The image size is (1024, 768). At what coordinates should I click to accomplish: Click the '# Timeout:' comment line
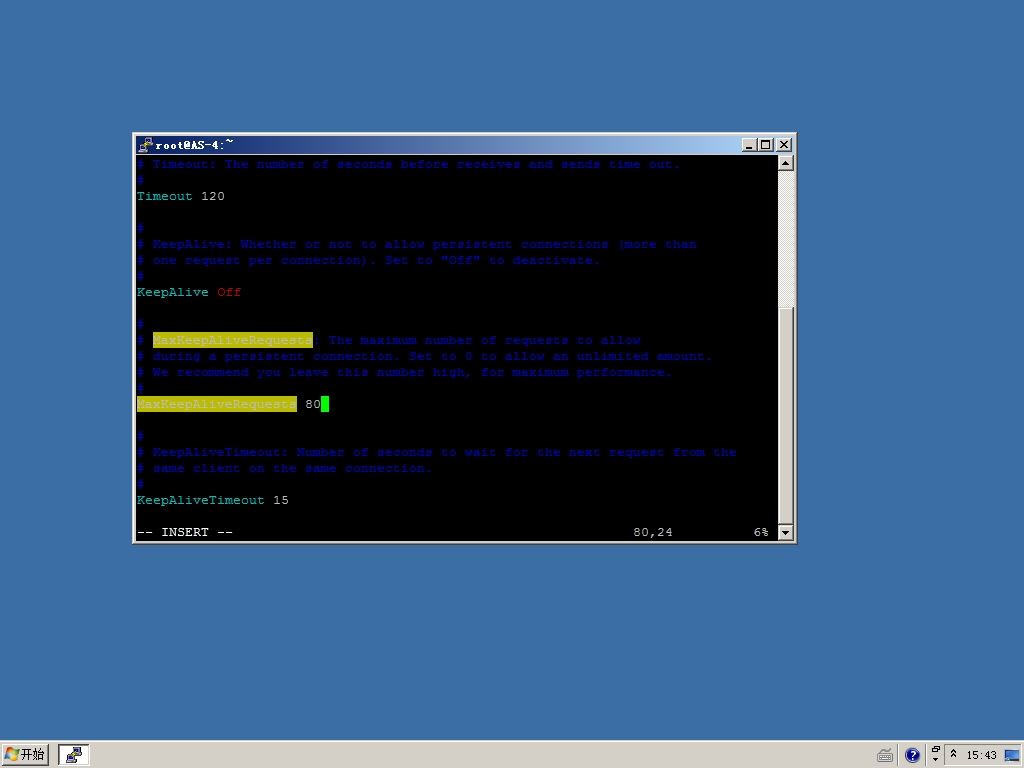(408, 164)
